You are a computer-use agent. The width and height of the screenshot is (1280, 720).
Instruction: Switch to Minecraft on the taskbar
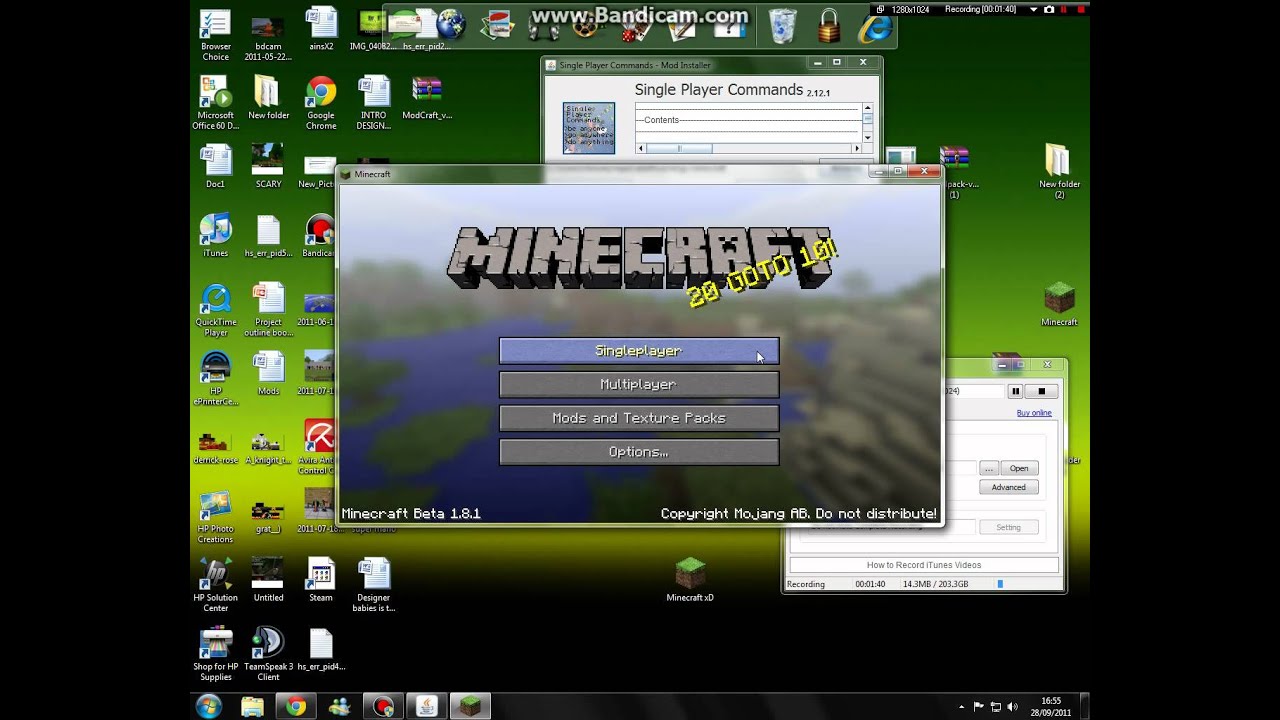coord(470,706)
